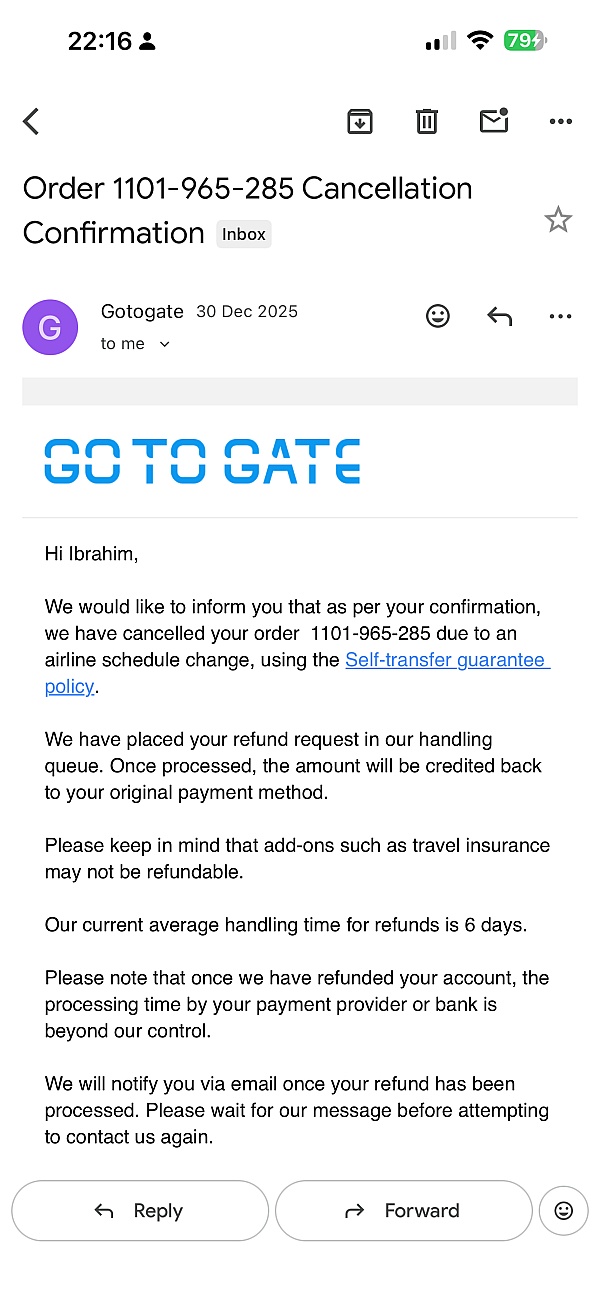This screenshot has width=600, height=1300.
Task: Expand recipient details next to "to me"
Action: [165, 344]
